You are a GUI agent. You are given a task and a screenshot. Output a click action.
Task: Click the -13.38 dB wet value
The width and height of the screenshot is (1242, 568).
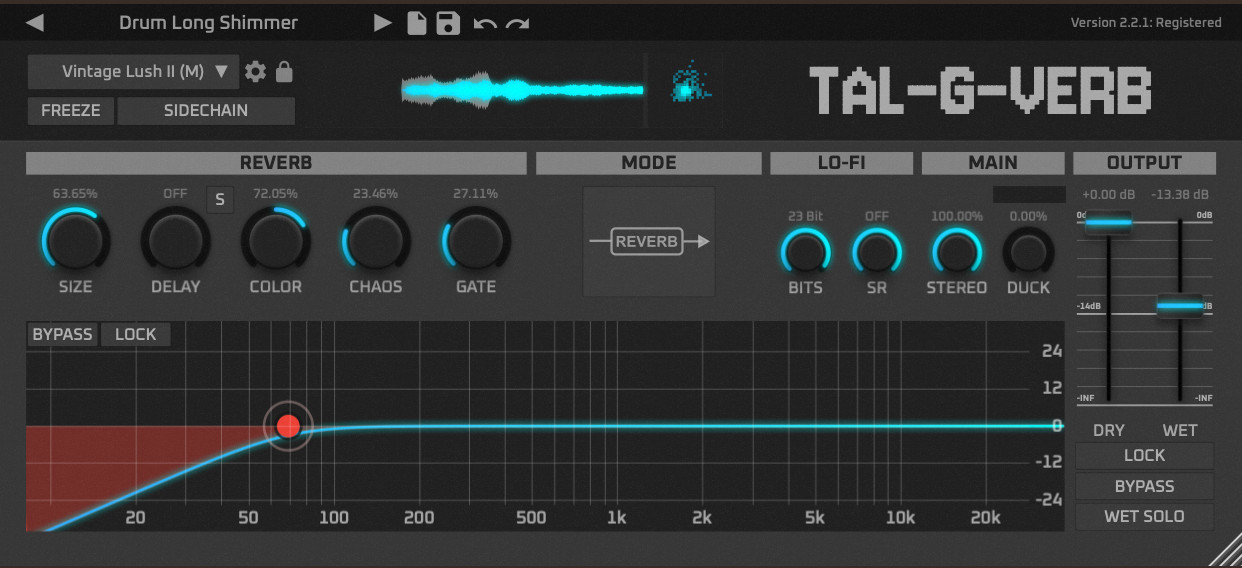[1180, 194]
